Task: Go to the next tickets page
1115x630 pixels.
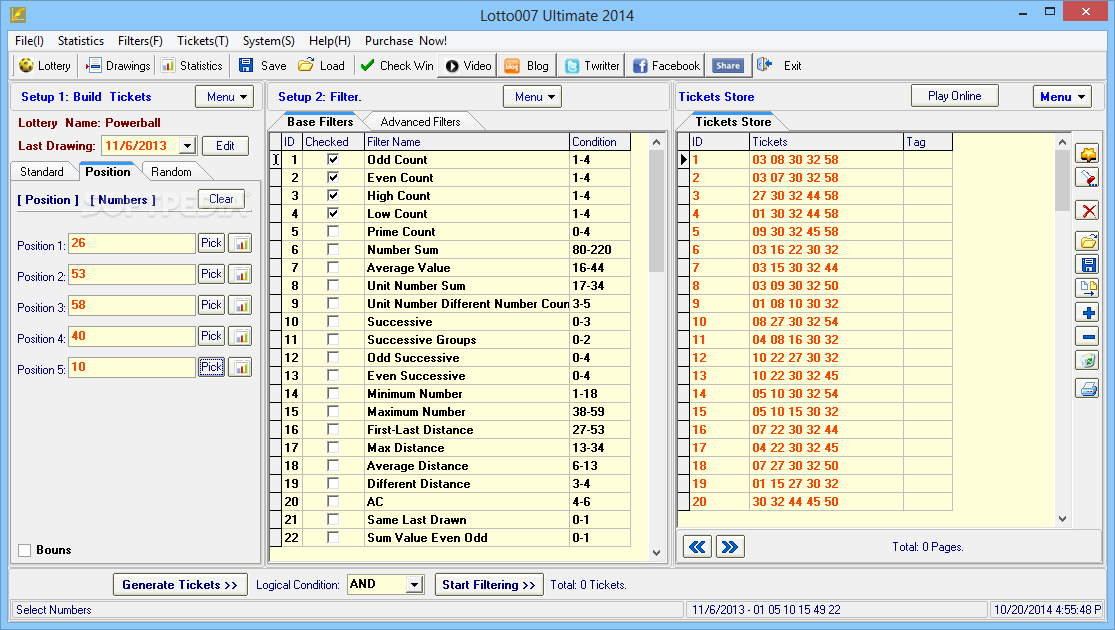Action: click(x=730, y=547)
